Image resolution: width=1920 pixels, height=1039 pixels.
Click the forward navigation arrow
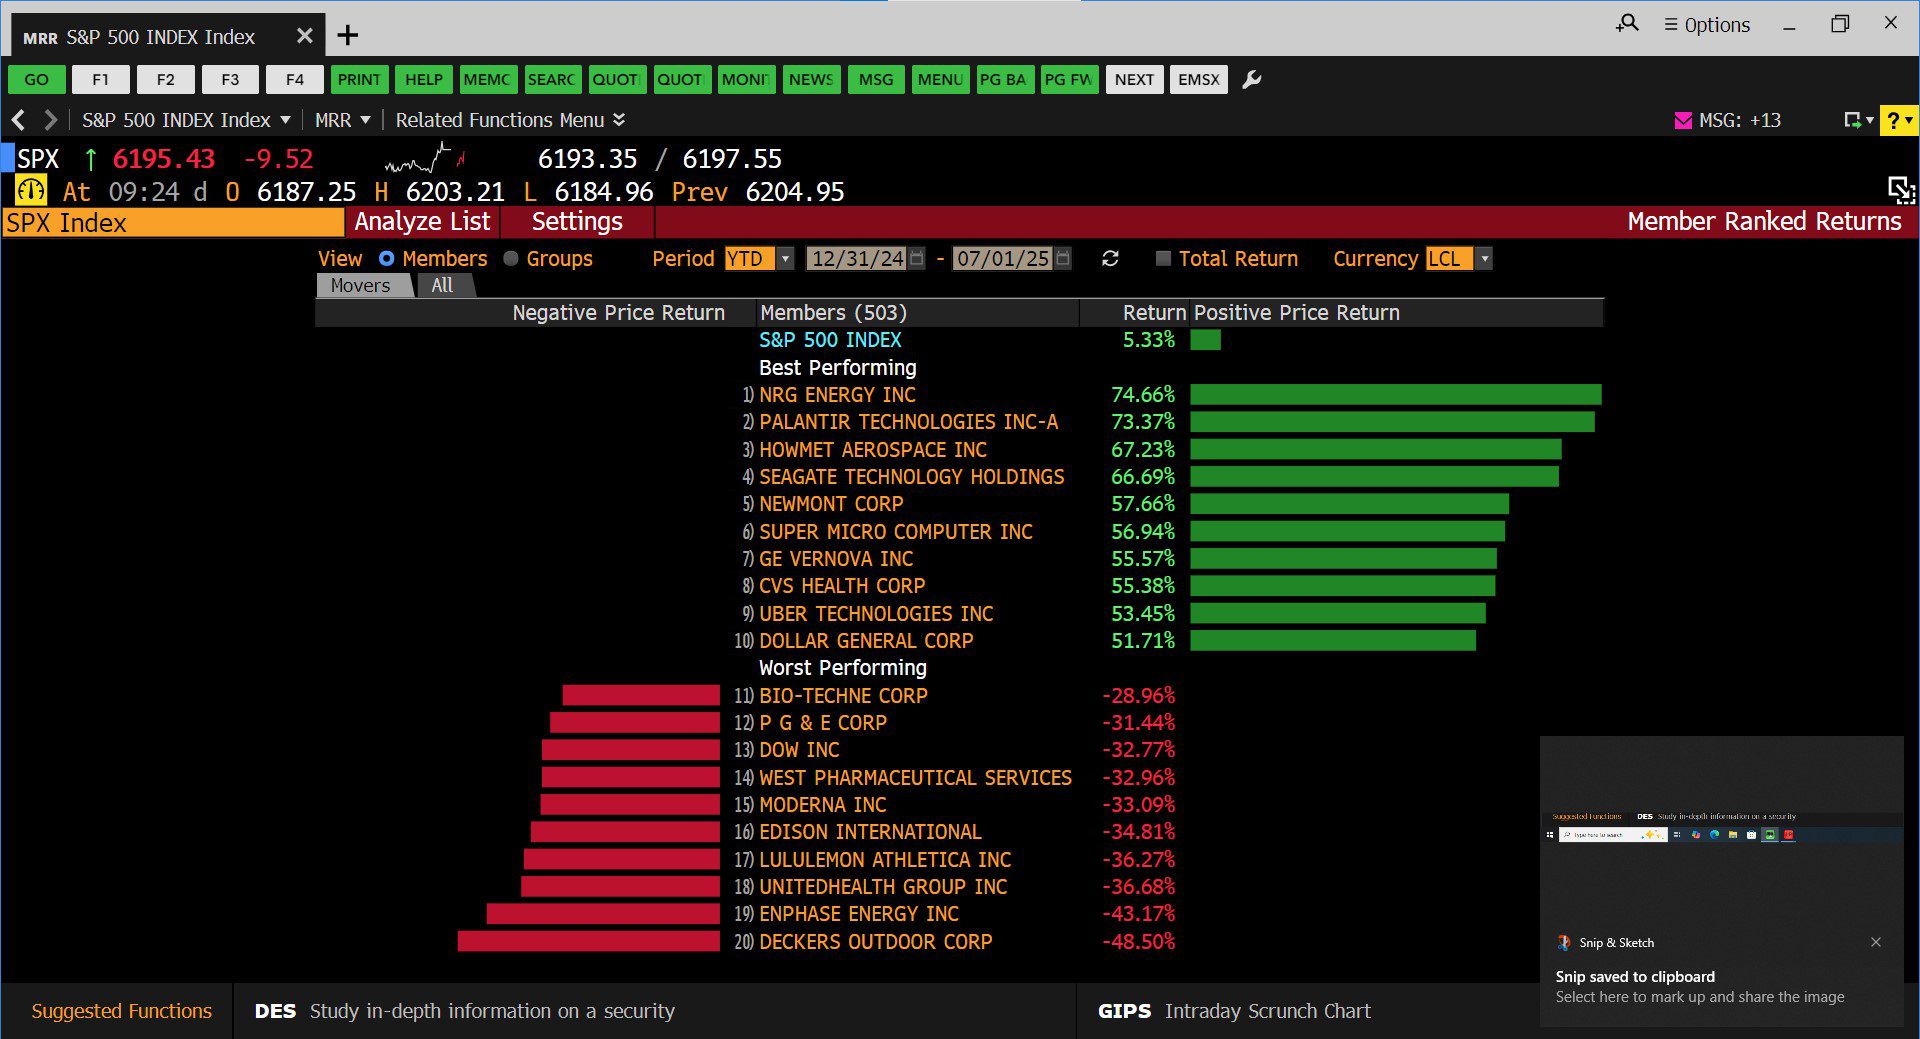point(50,120)
